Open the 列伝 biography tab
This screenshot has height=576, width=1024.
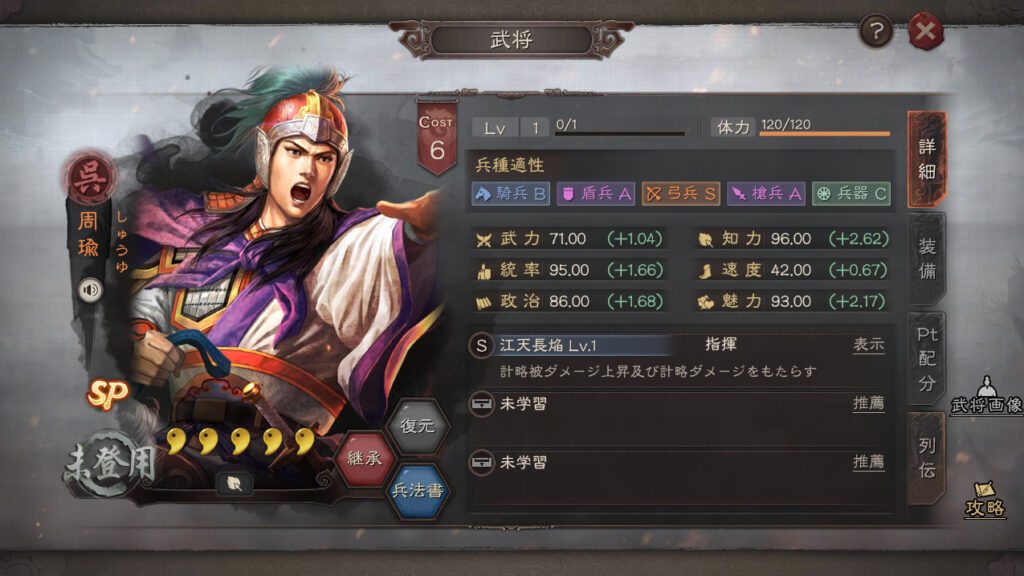pos(927,458)
